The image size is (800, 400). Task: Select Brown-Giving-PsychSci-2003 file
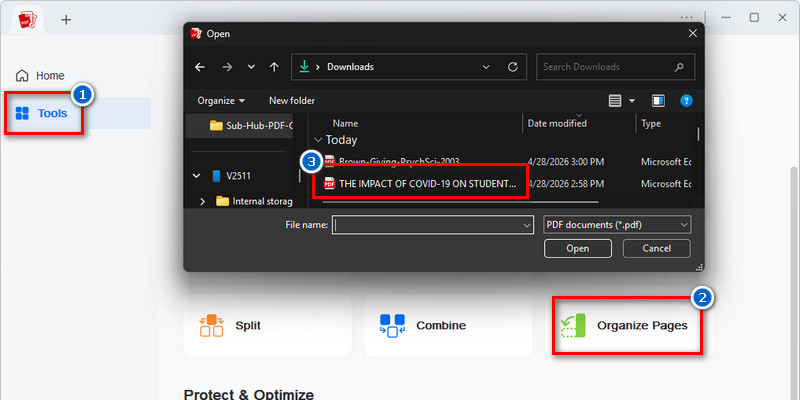(x=399, y=162)
